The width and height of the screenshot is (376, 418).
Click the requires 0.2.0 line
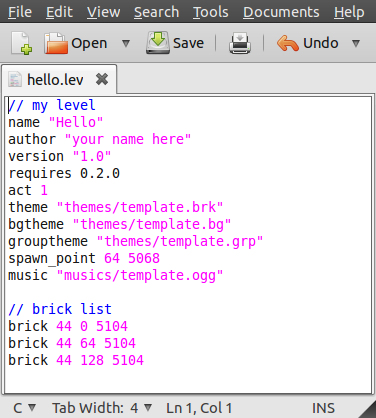[64, 173]
